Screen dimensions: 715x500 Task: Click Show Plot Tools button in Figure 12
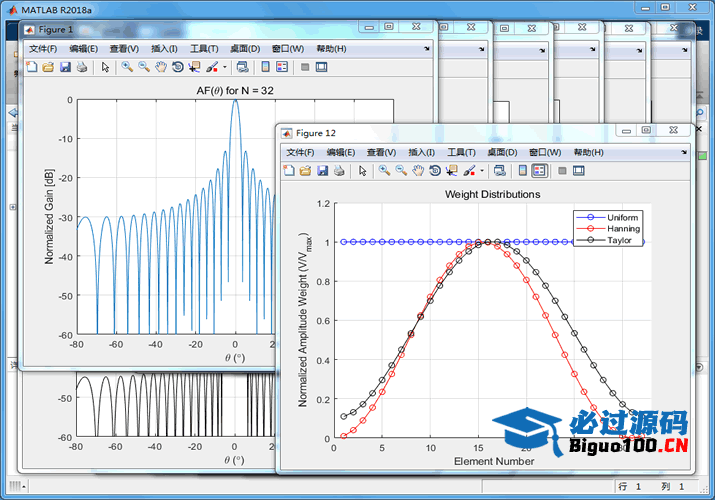click(578, 171)
